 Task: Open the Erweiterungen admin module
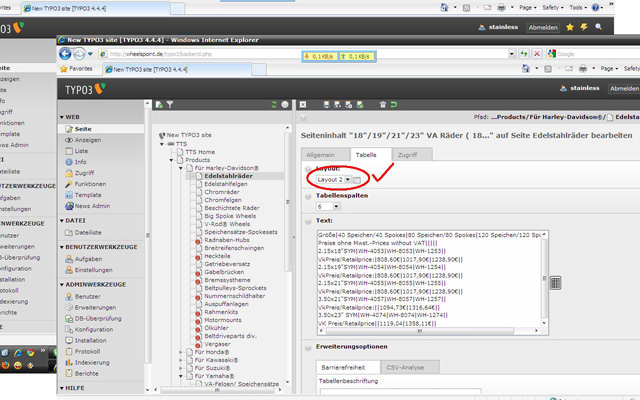95,308
